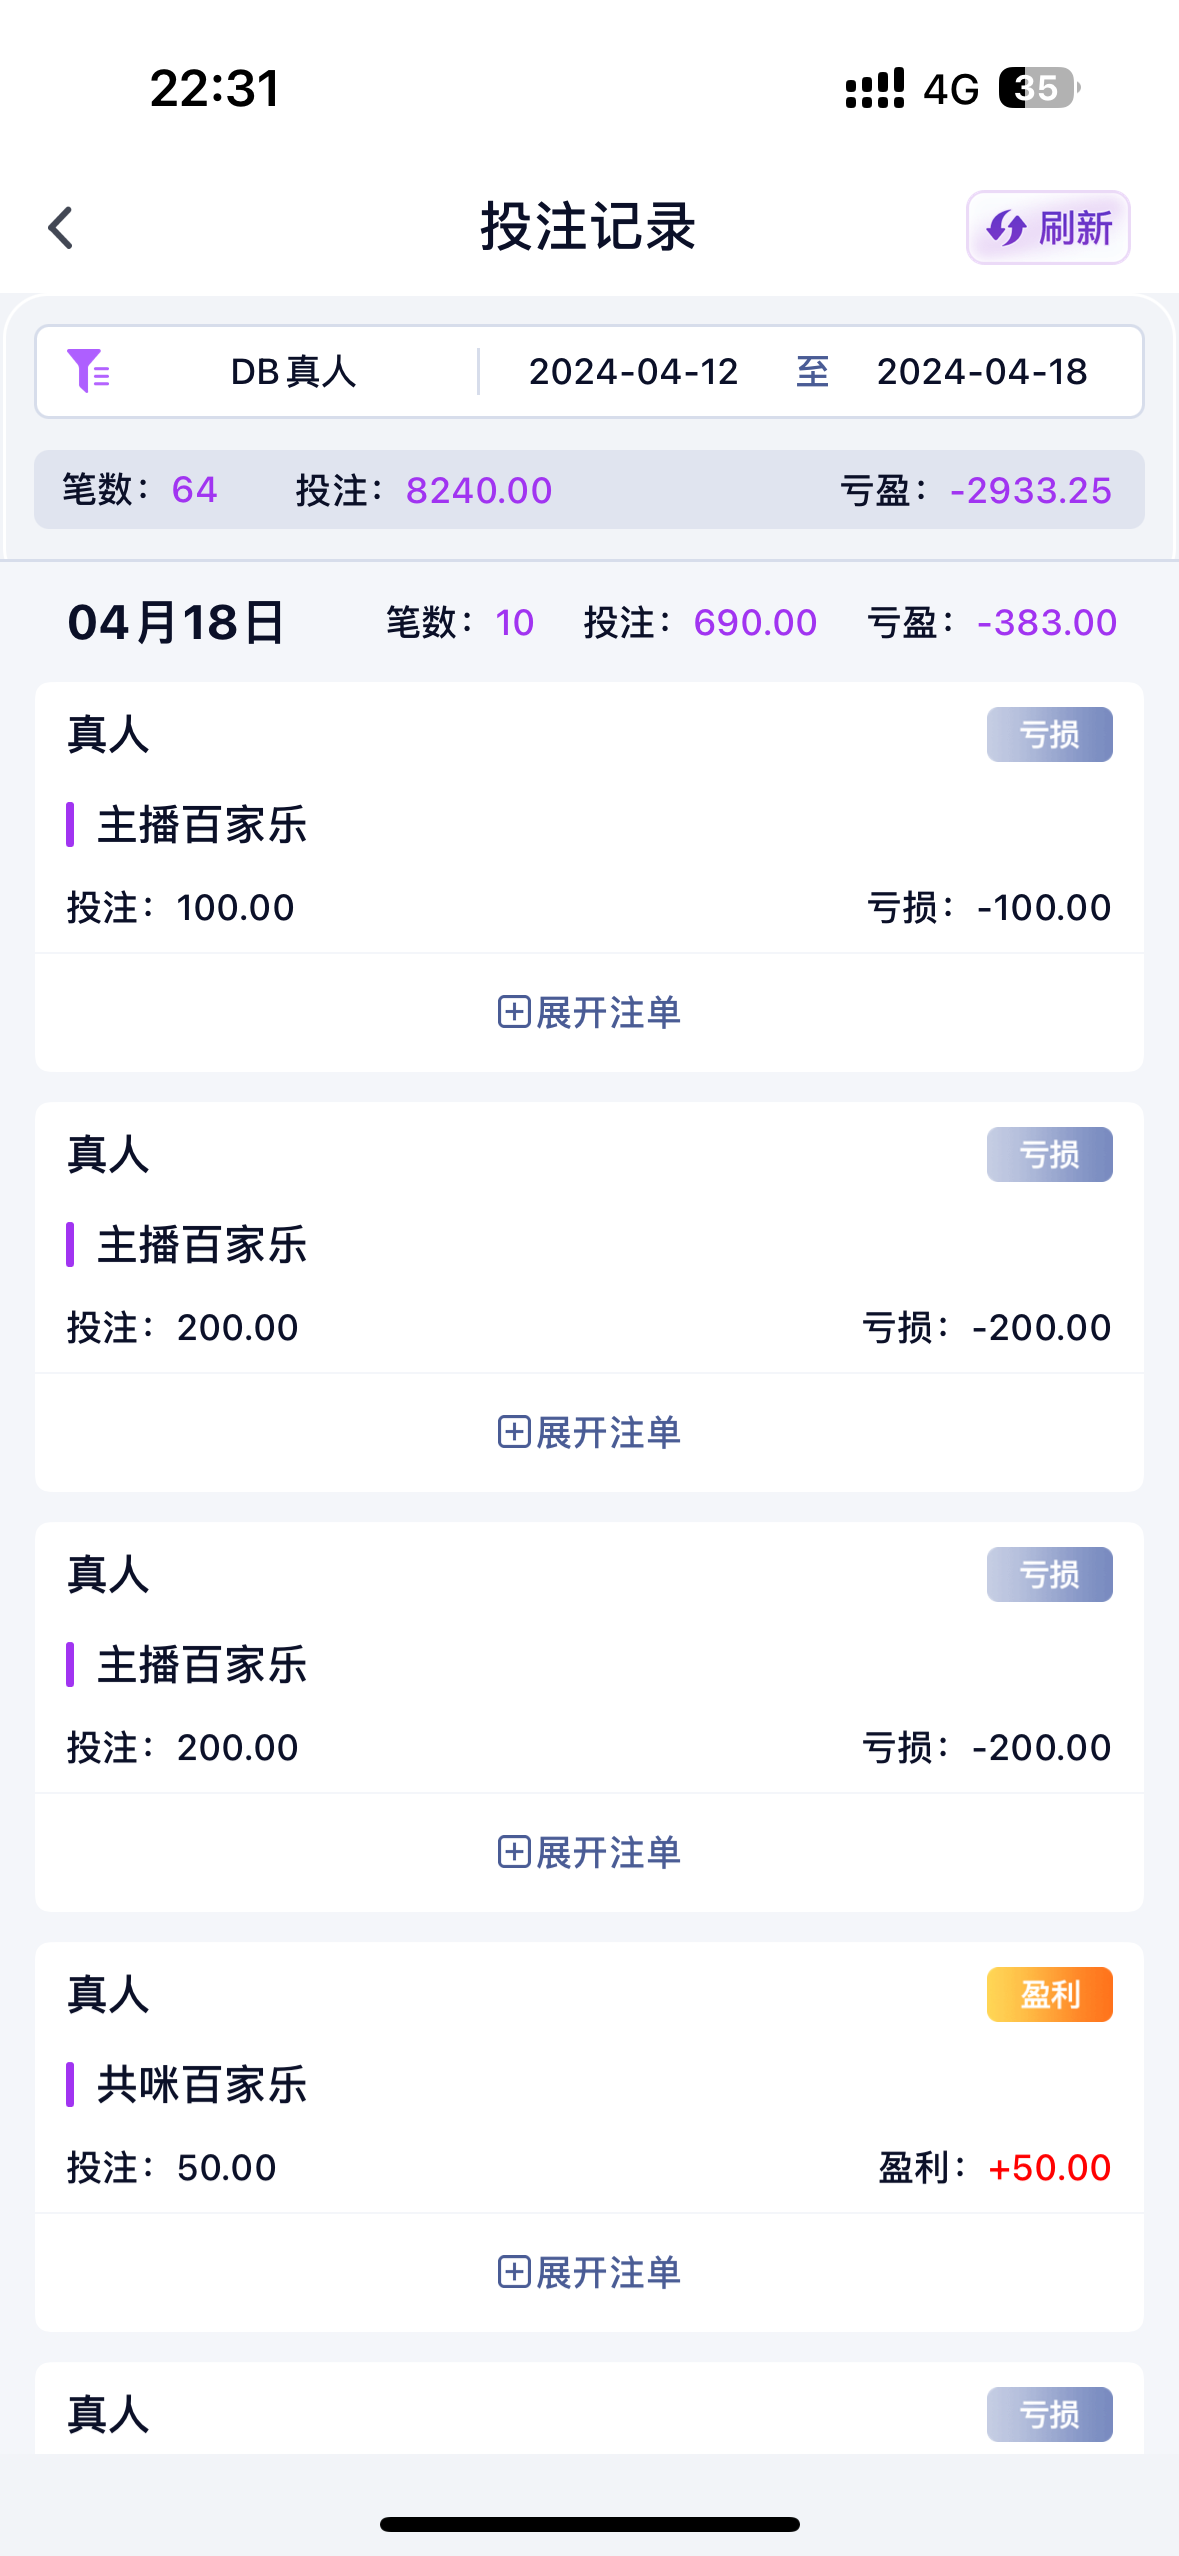1179x2556 pixels.
Task: Expand bet slip for second 200.00 bet
Action: click(x=589, y=1852)
